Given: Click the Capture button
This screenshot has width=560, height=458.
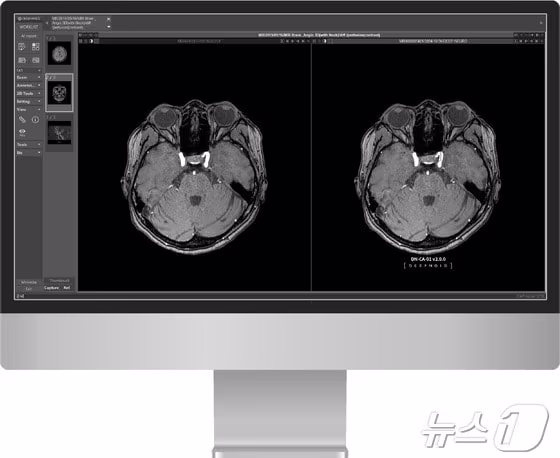Looking at the screenshot, I should click(52, 288).
